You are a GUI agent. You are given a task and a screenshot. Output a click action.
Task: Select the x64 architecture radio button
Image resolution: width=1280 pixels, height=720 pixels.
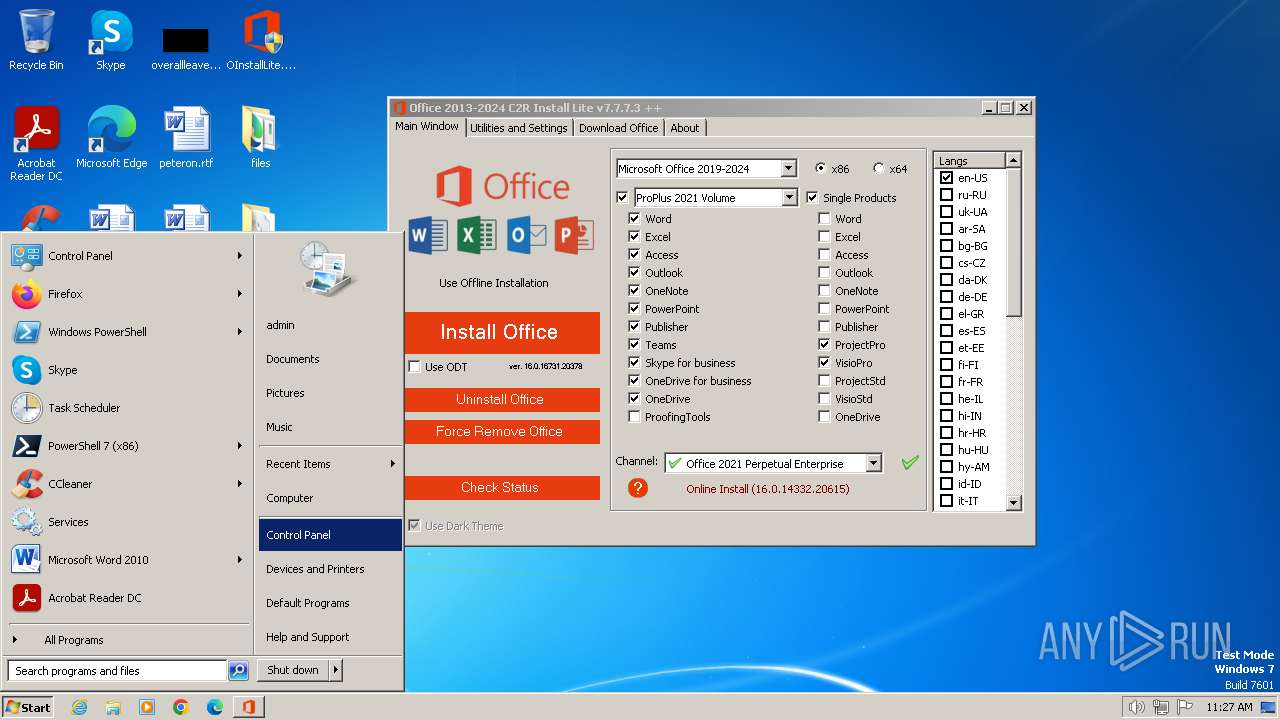click(879, 169)
